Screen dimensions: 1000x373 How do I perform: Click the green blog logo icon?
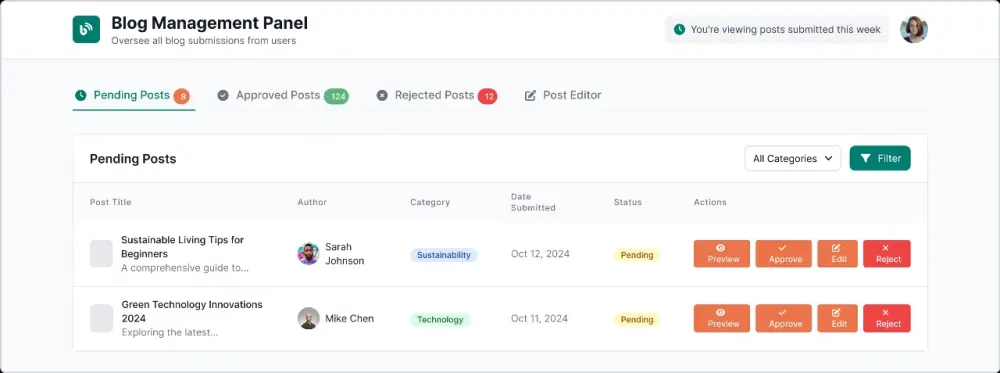click(x=86, y=29)
